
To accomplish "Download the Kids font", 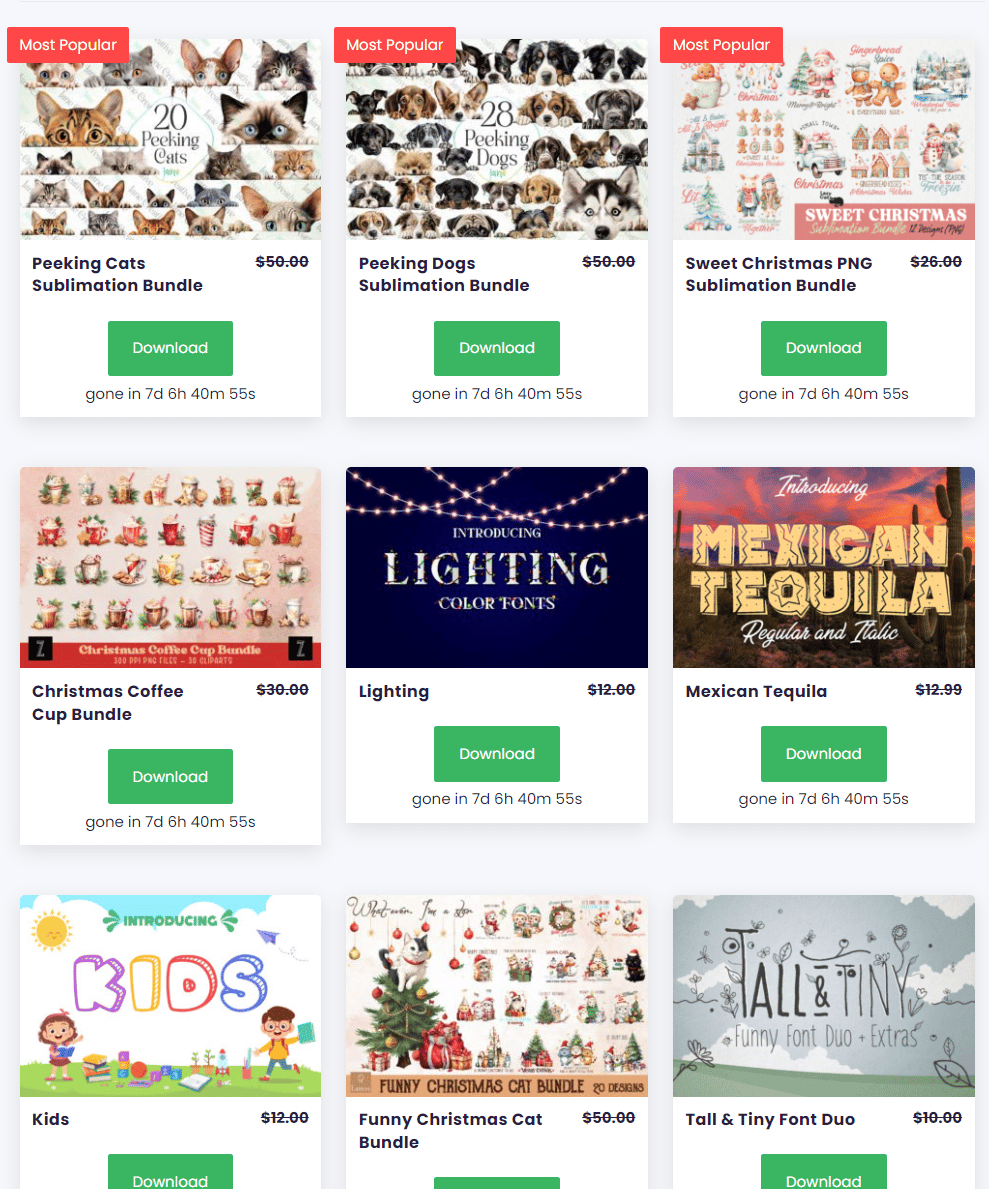I will click(170, 1173).
